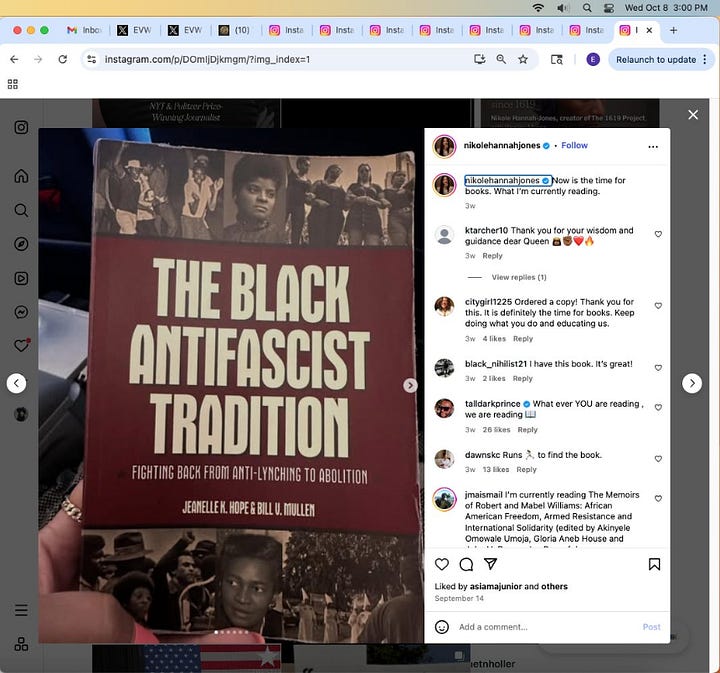
Task: Bookmark page with star icon
Action: (x=523, y=59)
